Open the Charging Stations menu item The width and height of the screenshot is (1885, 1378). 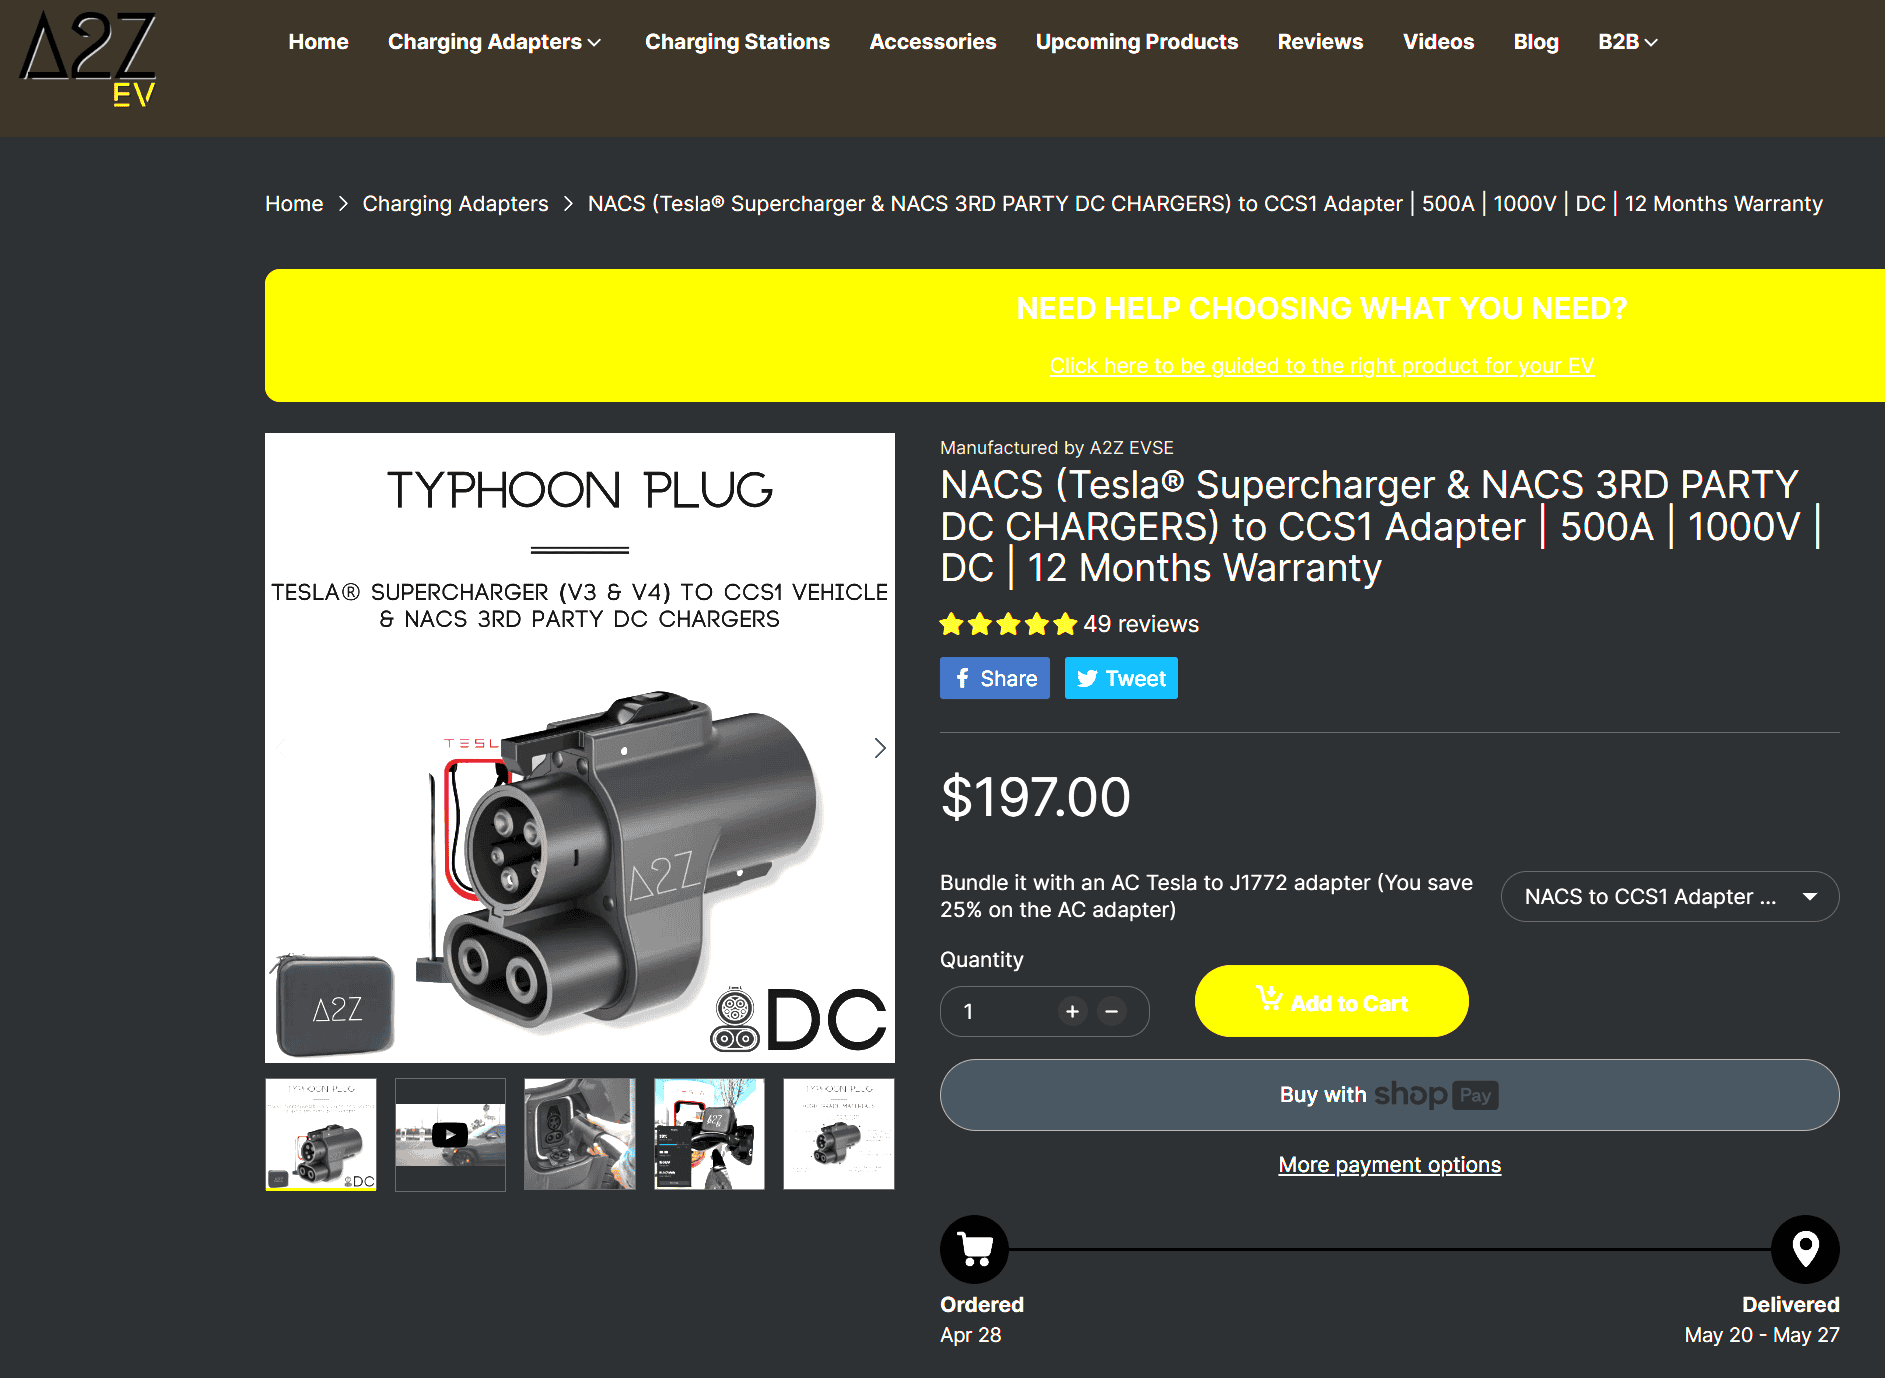(x=737, y=42)
